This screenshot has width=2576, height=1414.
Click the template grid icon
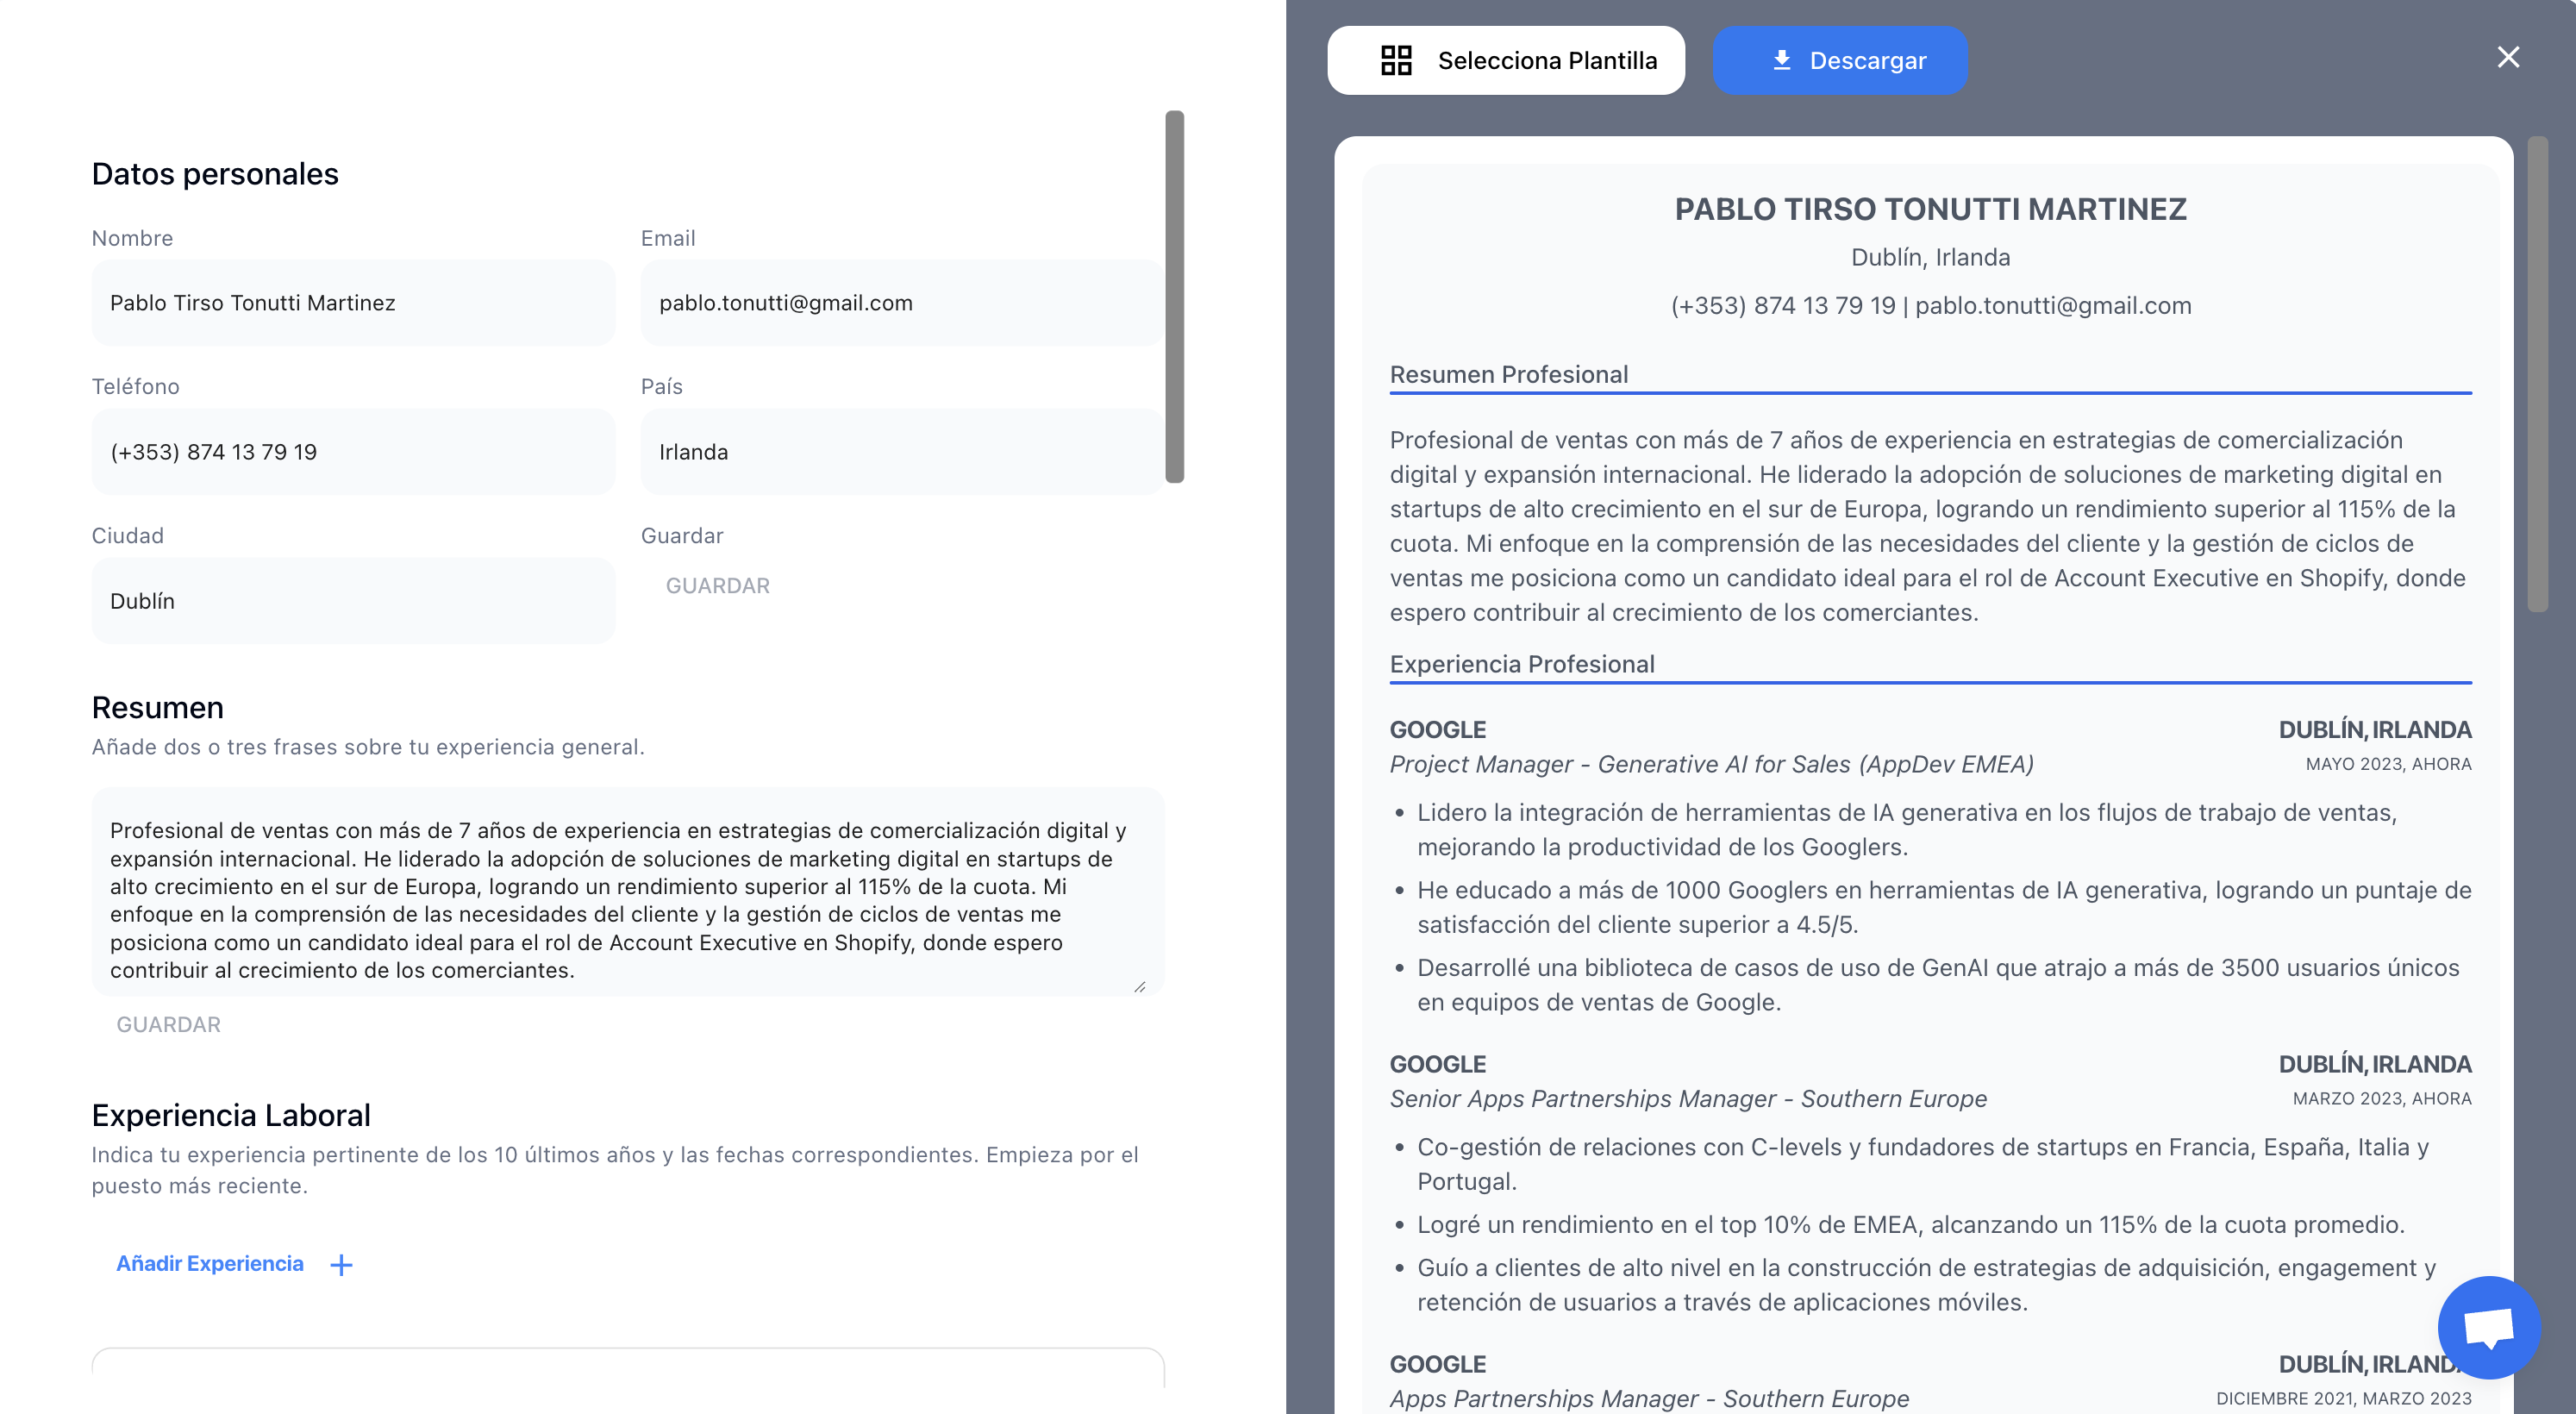pos(1396,60)
